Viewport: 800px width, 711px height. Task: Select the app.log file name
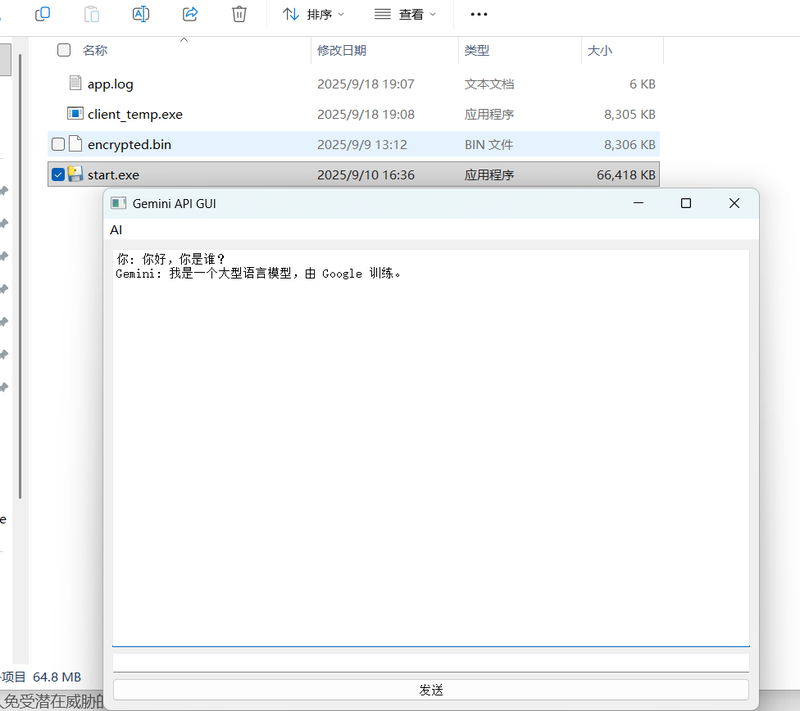110,84
